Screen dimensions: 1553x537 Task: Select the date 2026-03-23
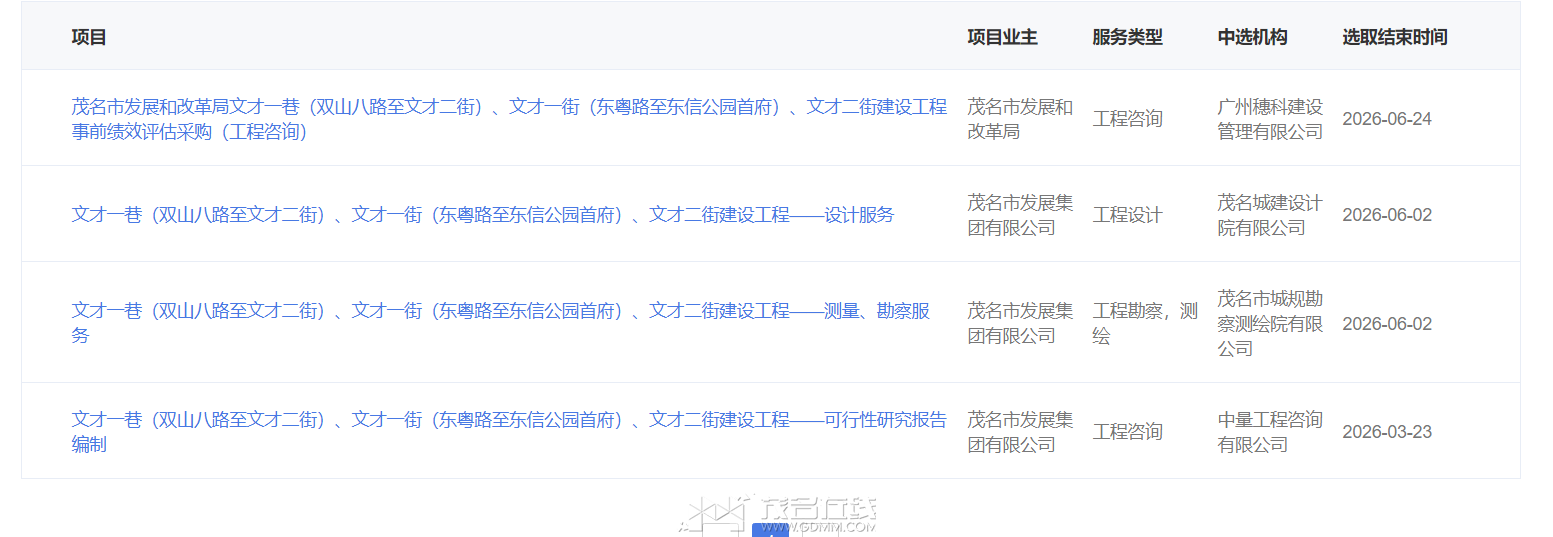click(x=1387, y=432)
